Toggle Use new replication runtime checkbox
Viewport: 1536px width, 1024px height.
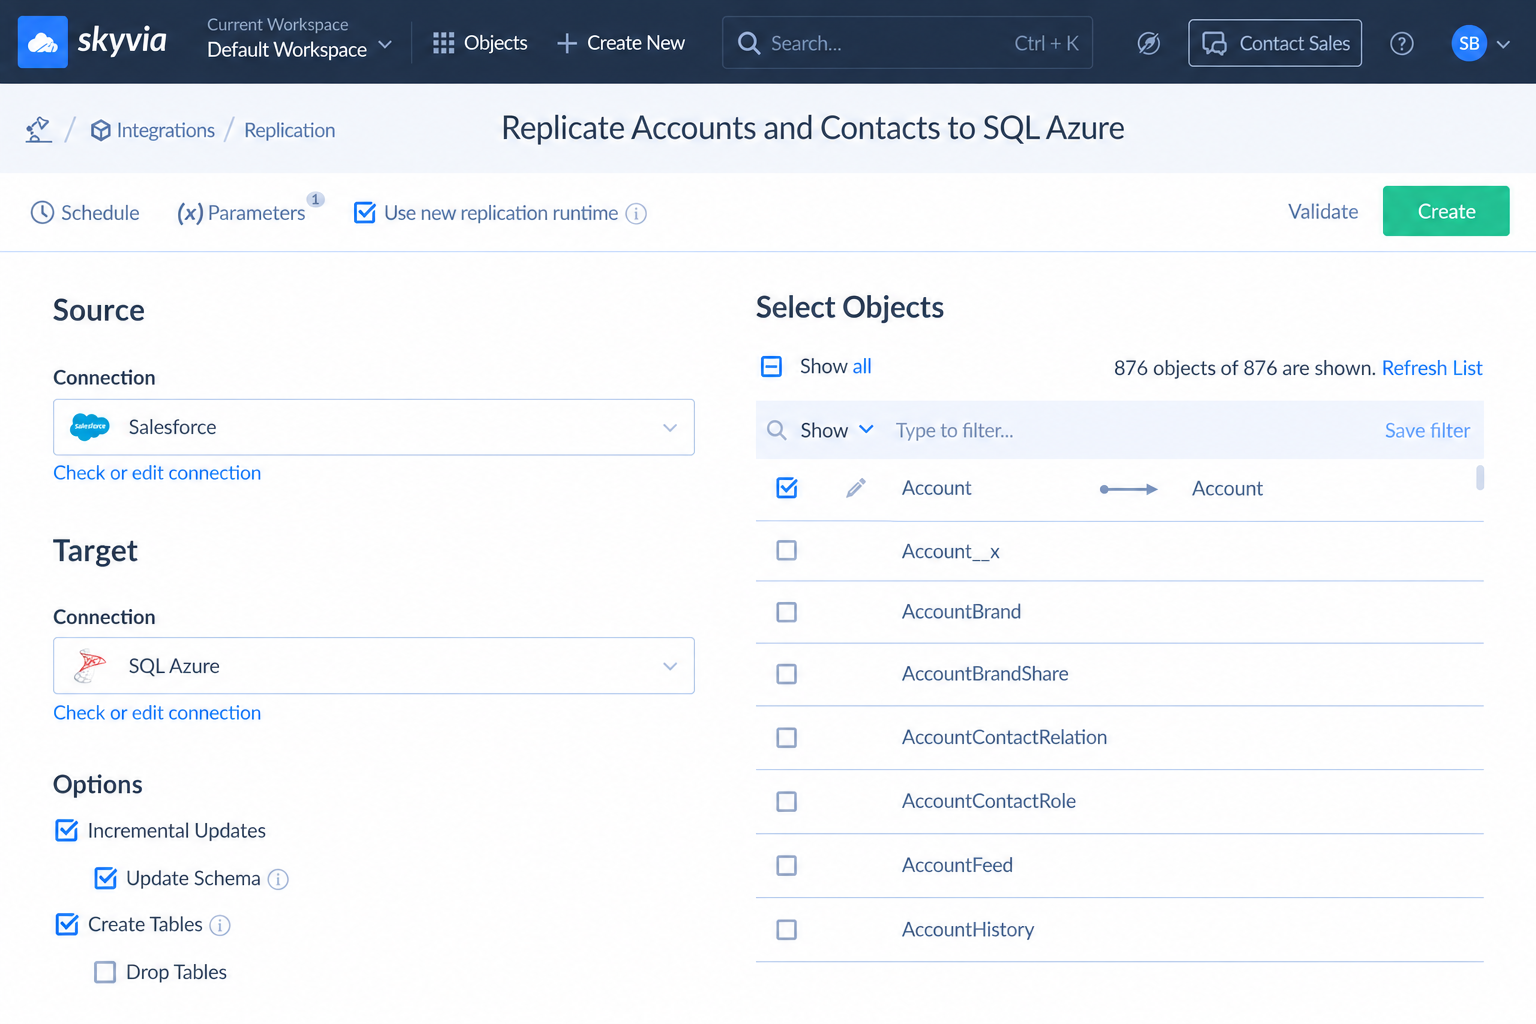[x=365, y=212]
